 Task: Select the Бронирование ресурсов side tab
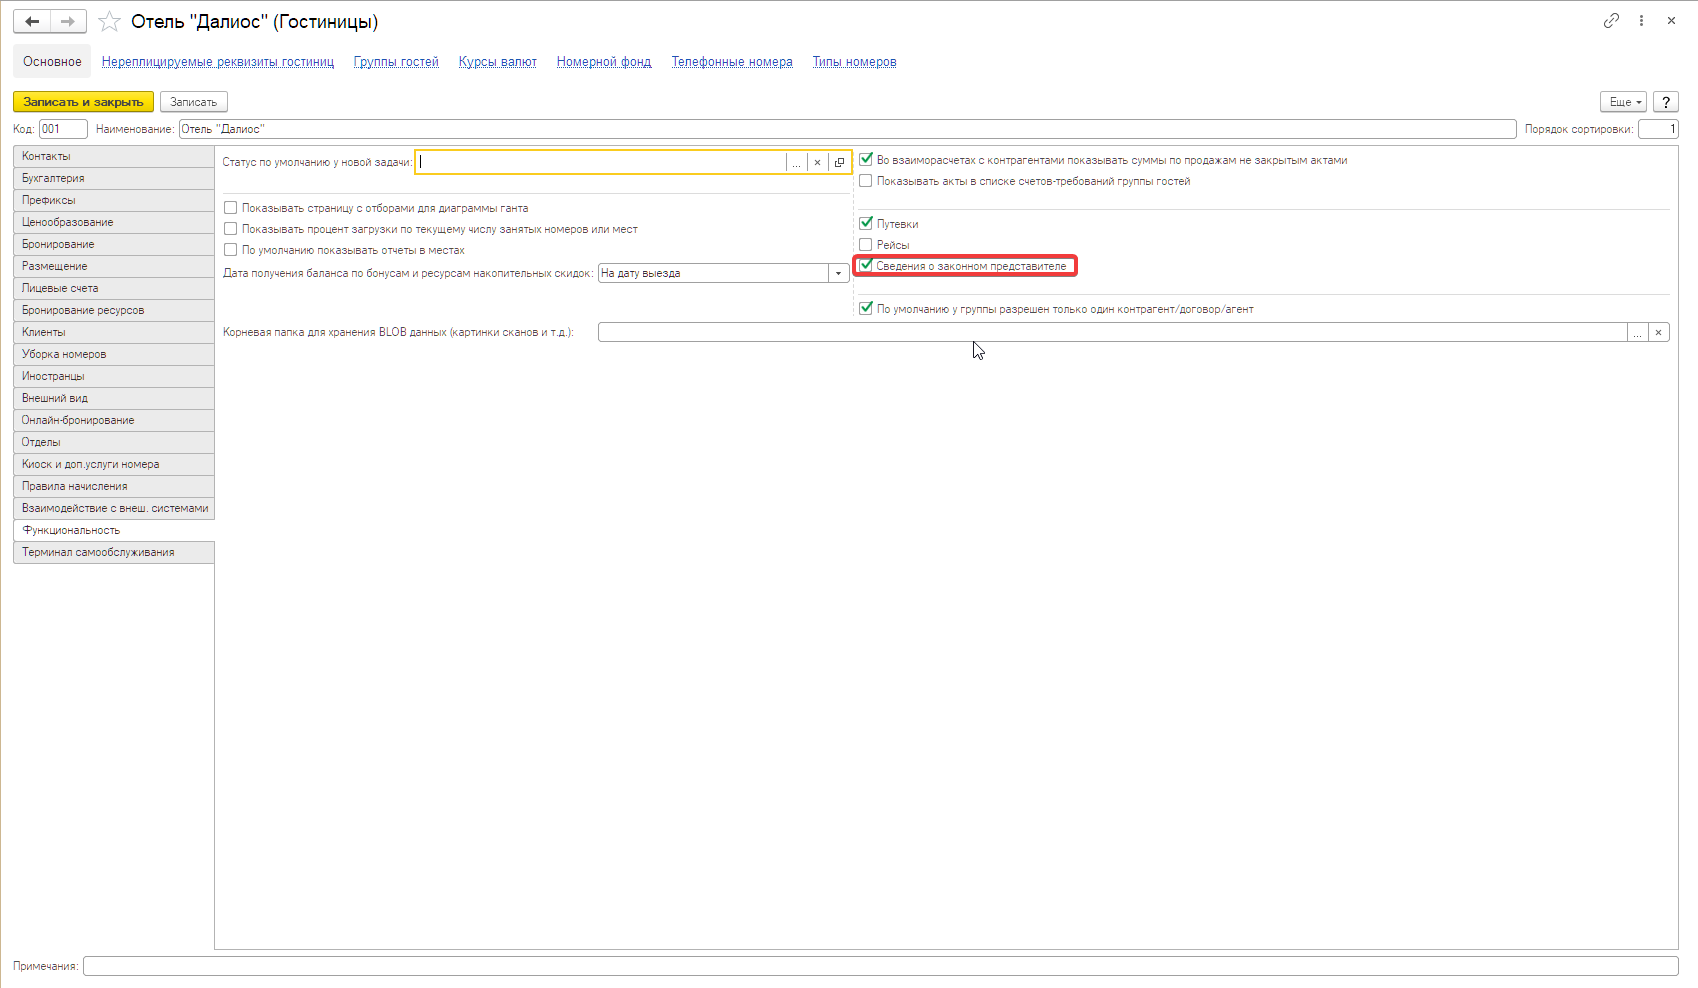click(x=114, y=310)
